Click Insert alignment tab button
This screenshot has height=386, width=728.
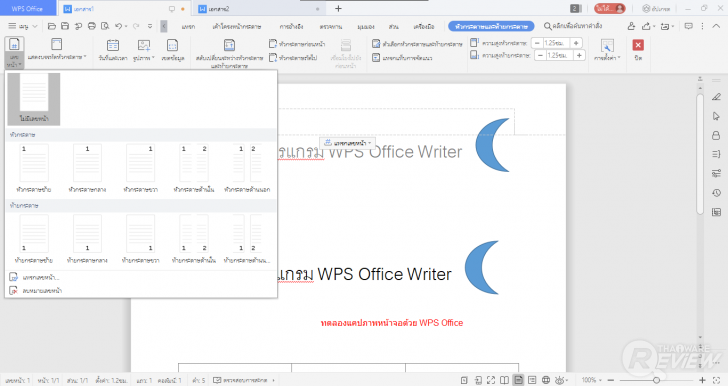(402, 58)
